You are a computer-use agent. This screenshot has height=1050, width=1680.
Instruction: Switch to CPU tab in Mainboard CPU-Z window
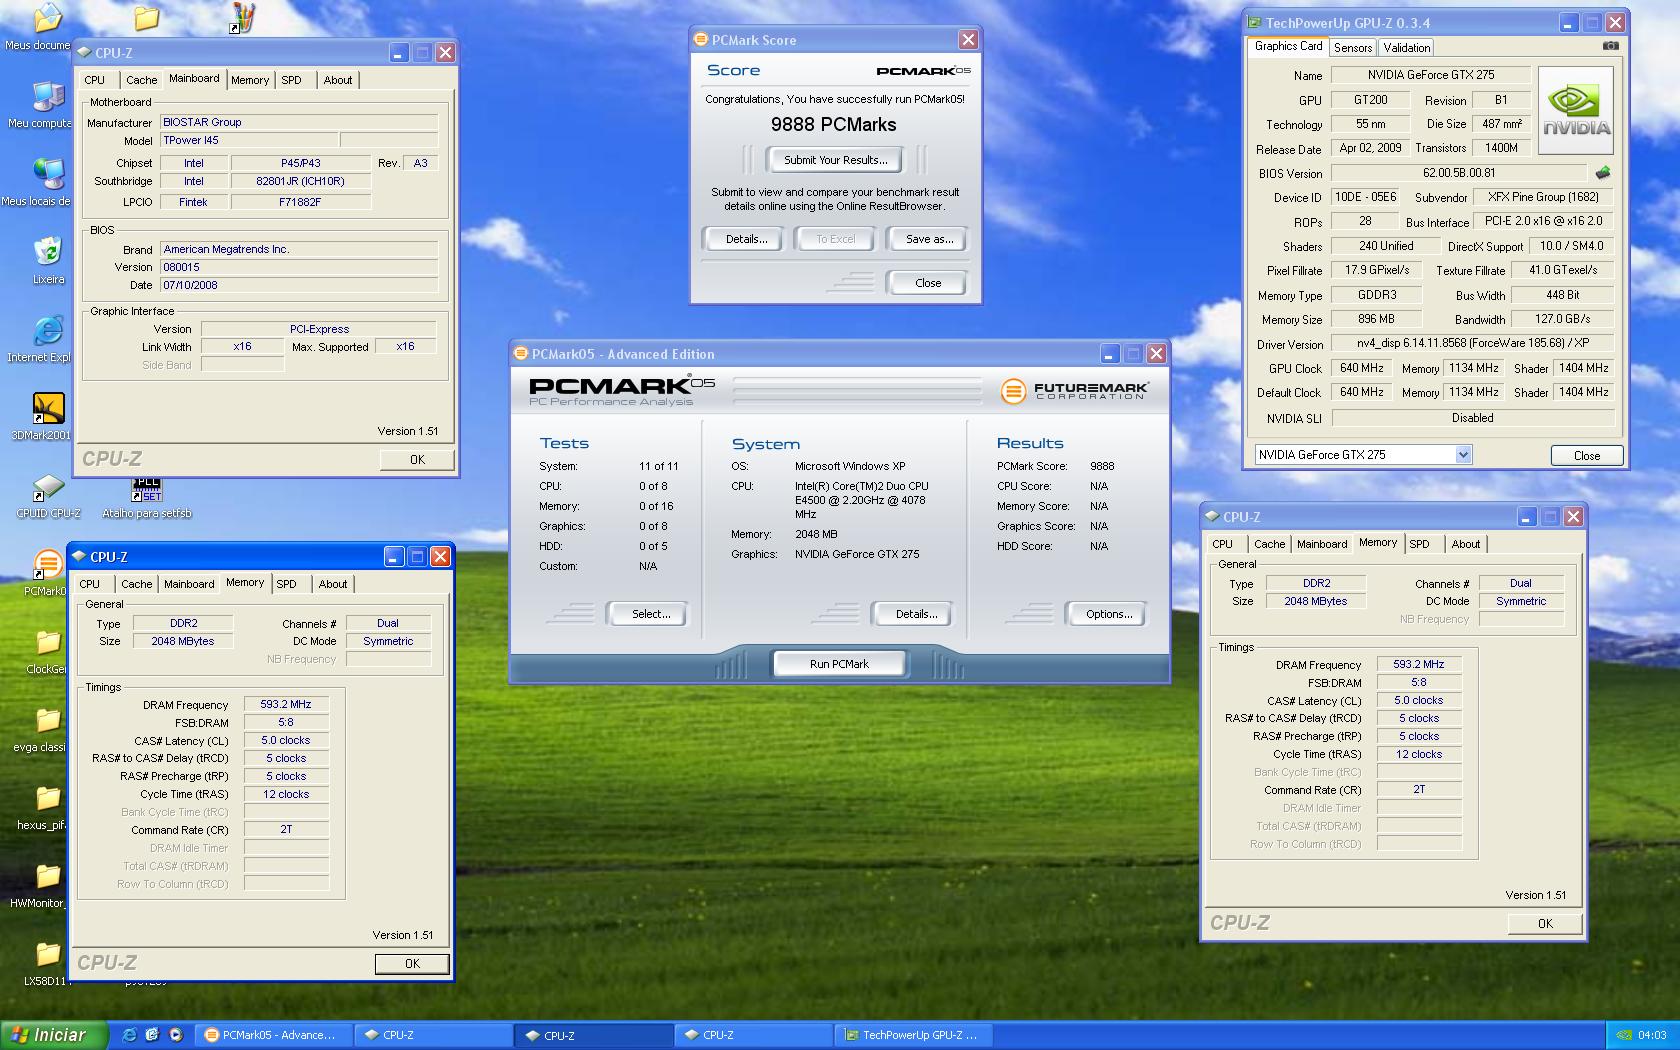(95, 80)
